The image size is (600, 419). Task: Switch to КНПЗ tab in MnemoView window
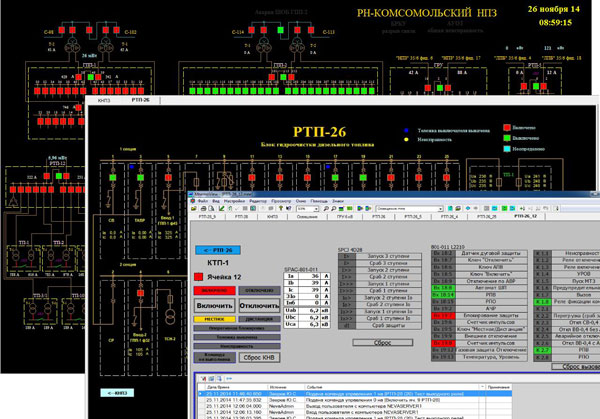click(x=272, y=217)
